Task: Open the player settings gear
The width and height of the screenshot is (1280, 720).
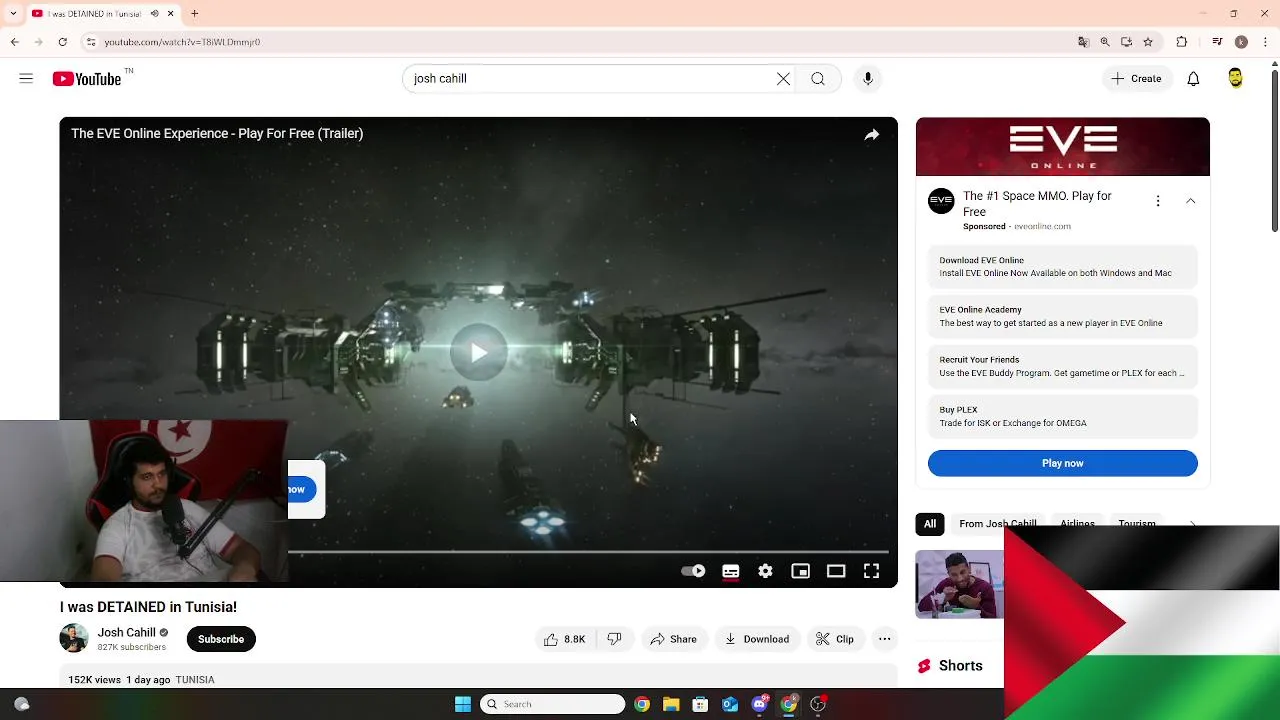Action: (x=765, y=571)
